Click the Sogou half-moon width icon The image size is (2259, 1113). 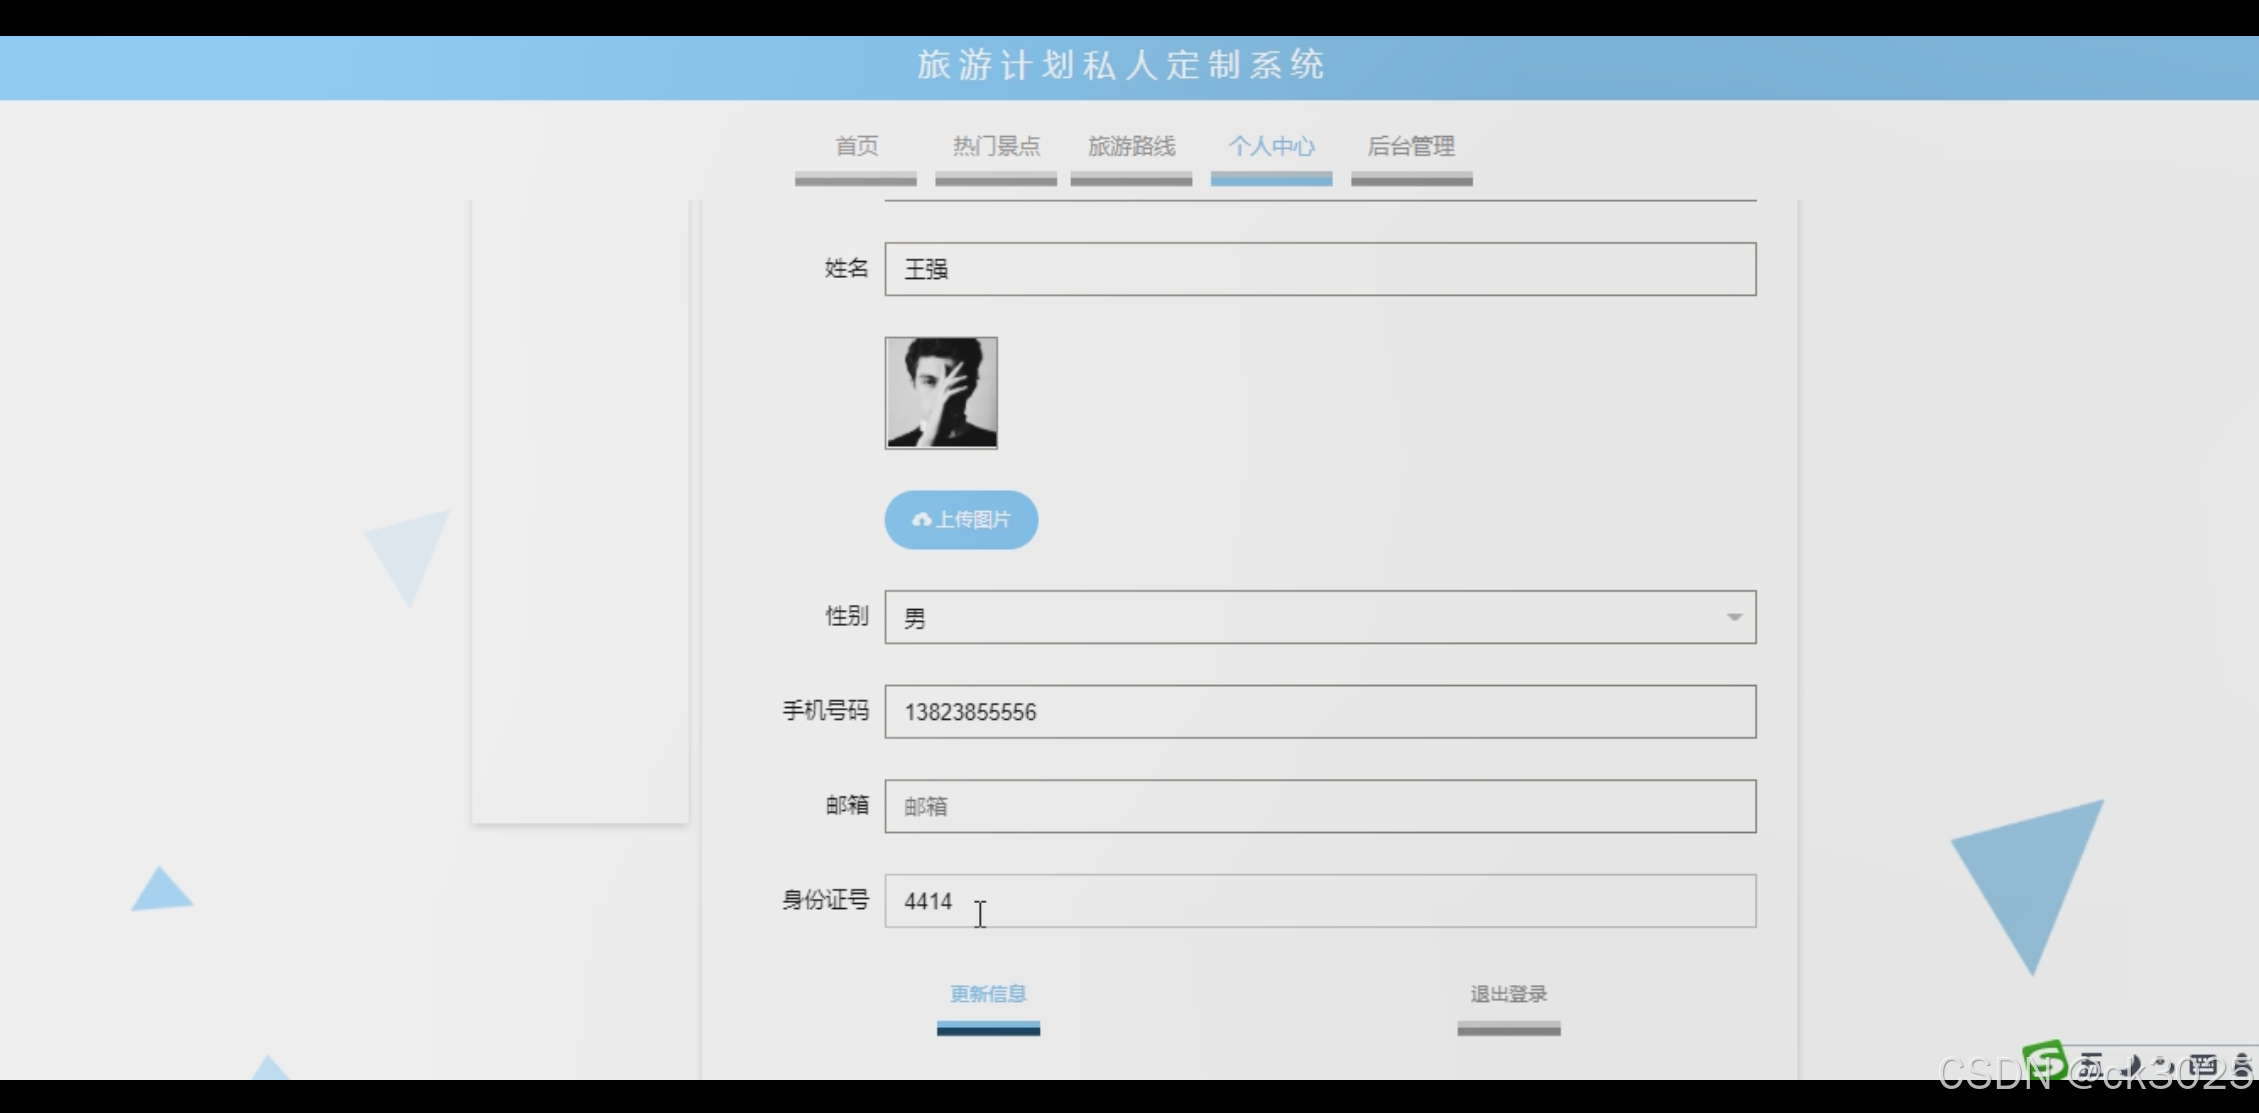2135,1065
